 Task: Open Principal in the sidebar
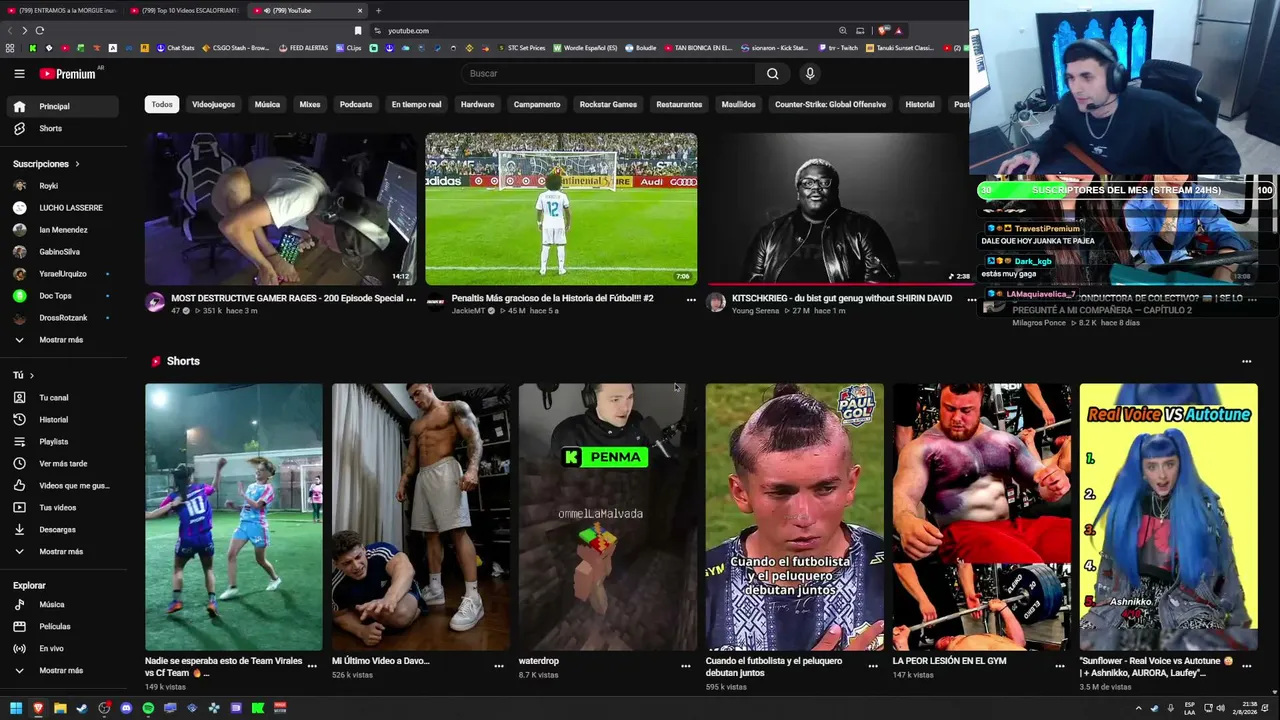click(63, 106)
